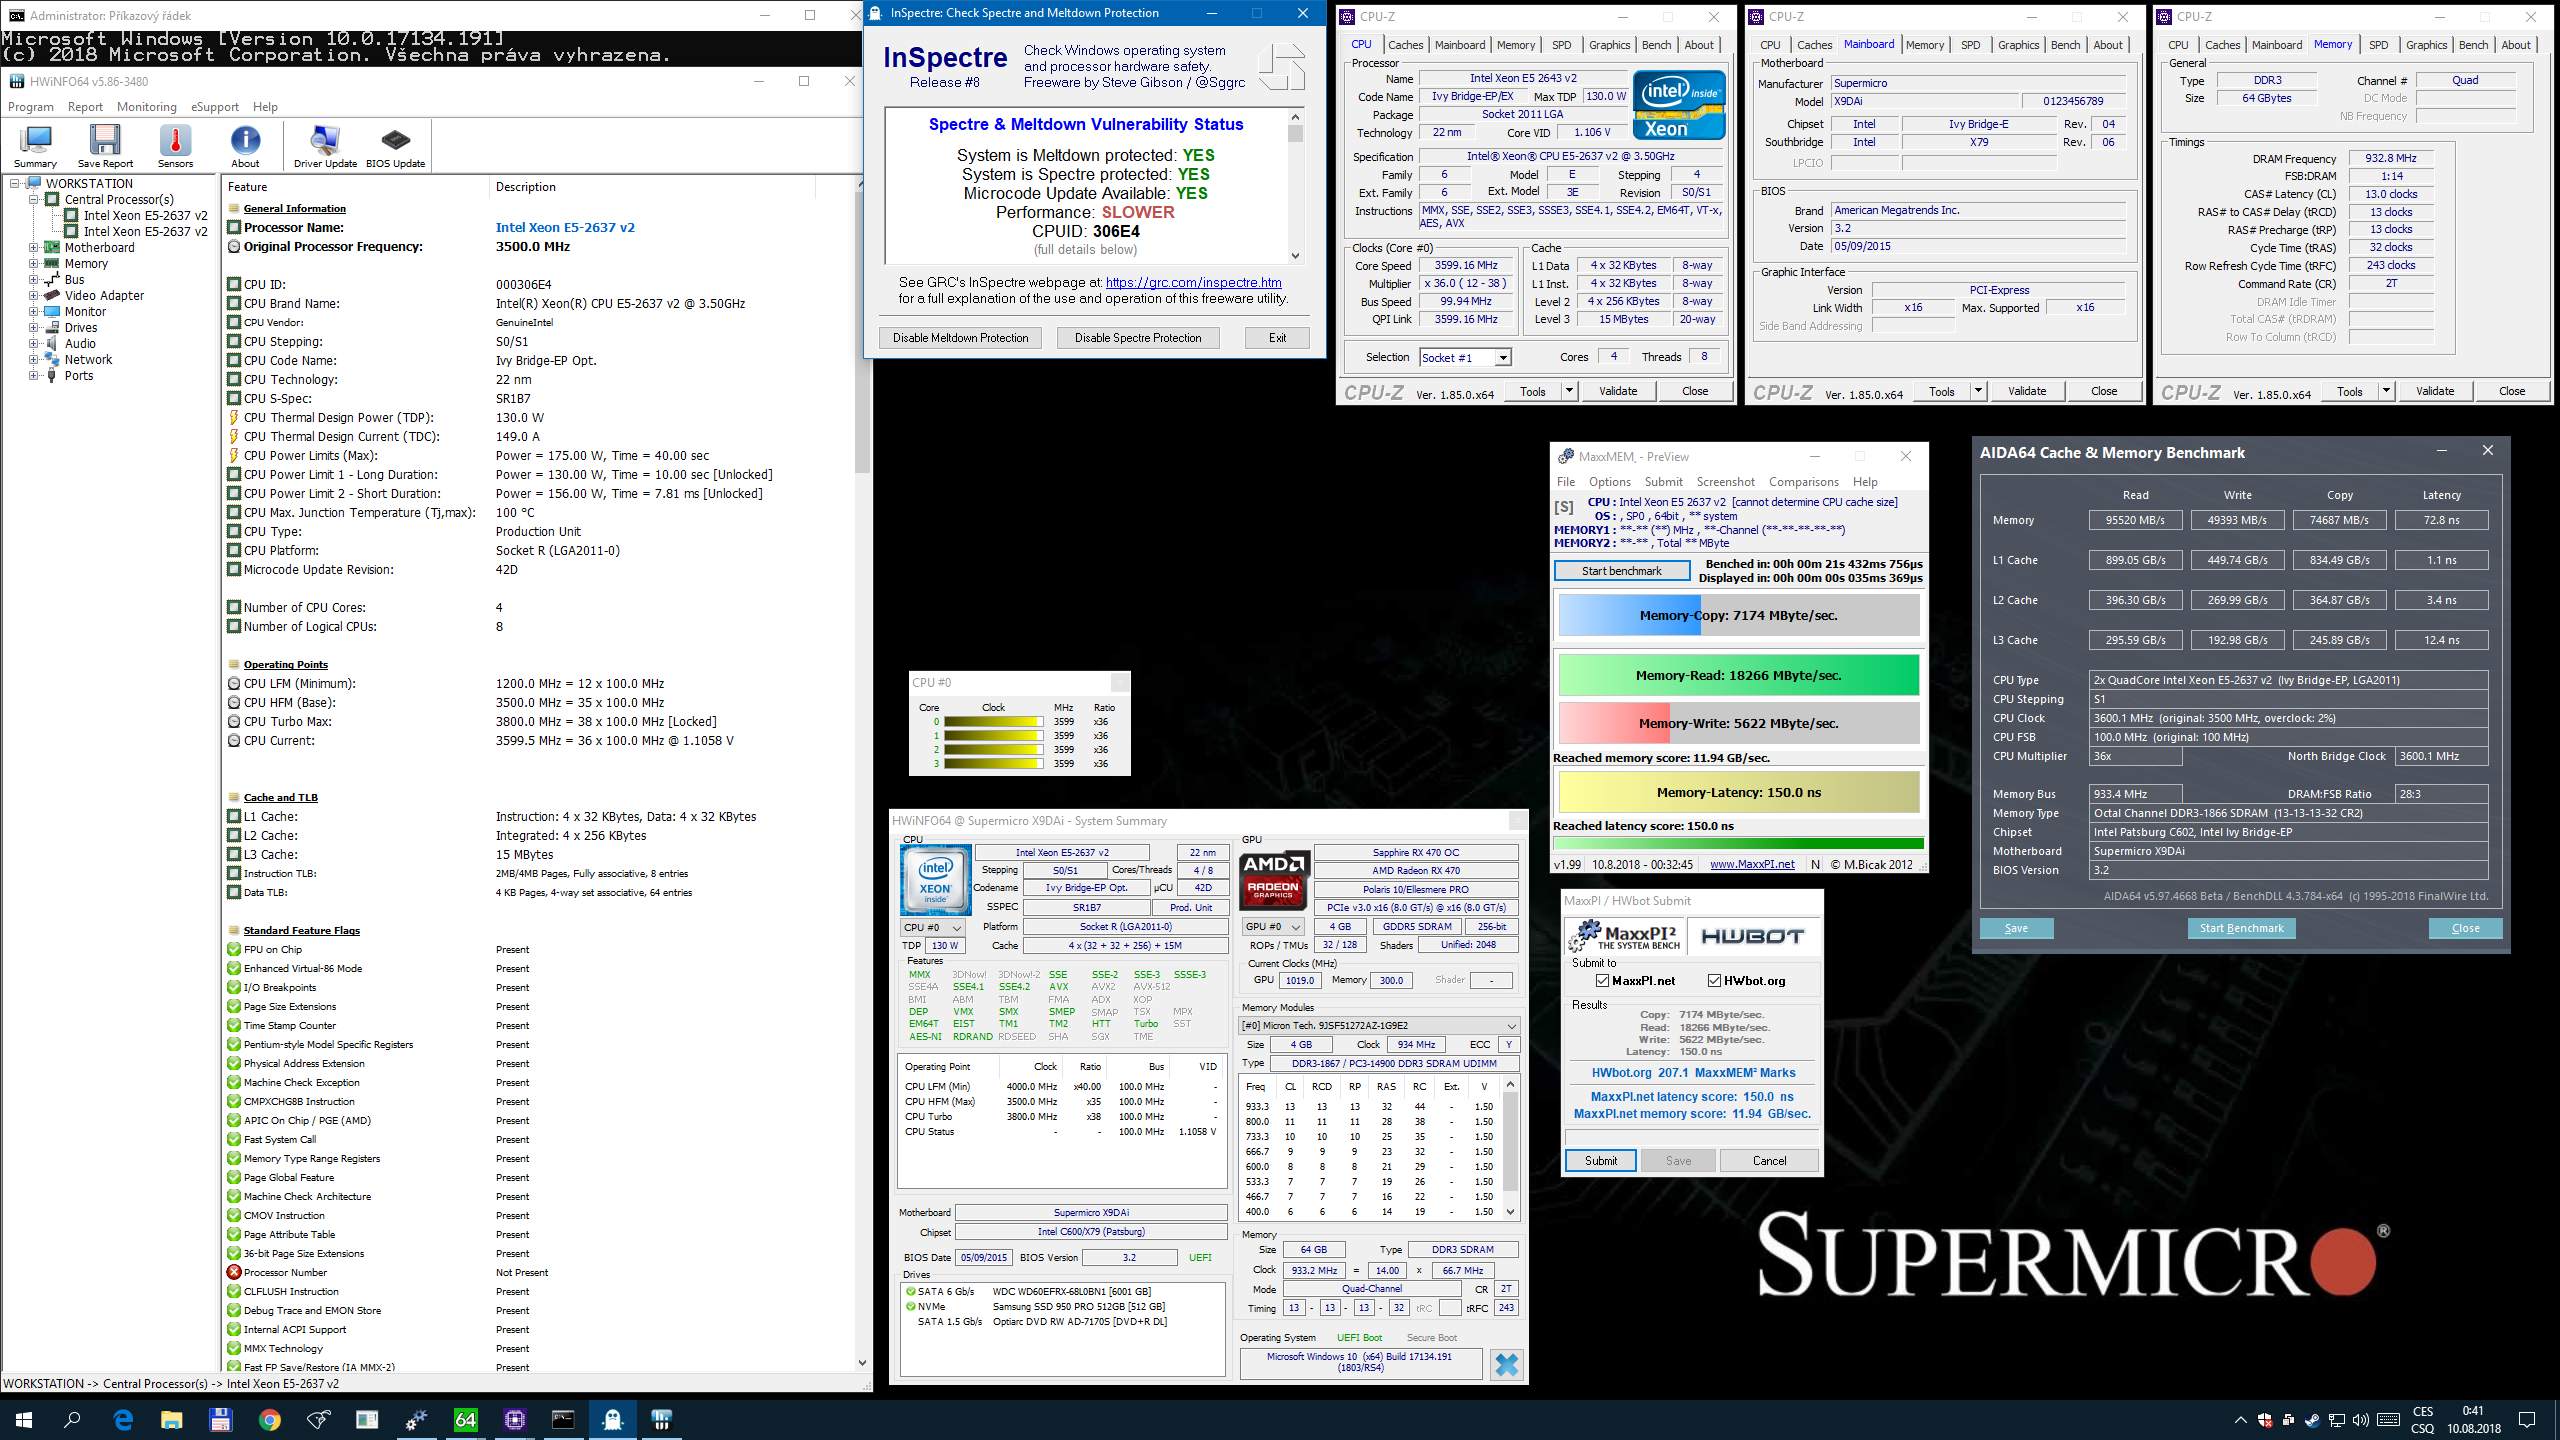Expand the Video Adapter tree node
The height and width of the screenshot is (1440, 2560).
(33, 296)
